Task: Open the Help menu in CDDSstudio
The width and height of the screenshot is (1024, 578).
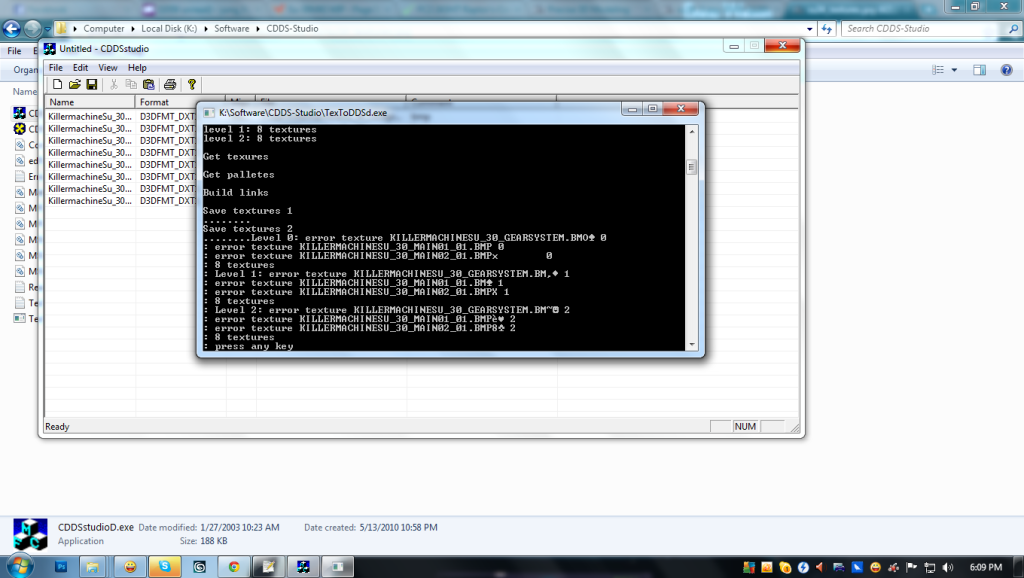Action: tap(137, 68)
